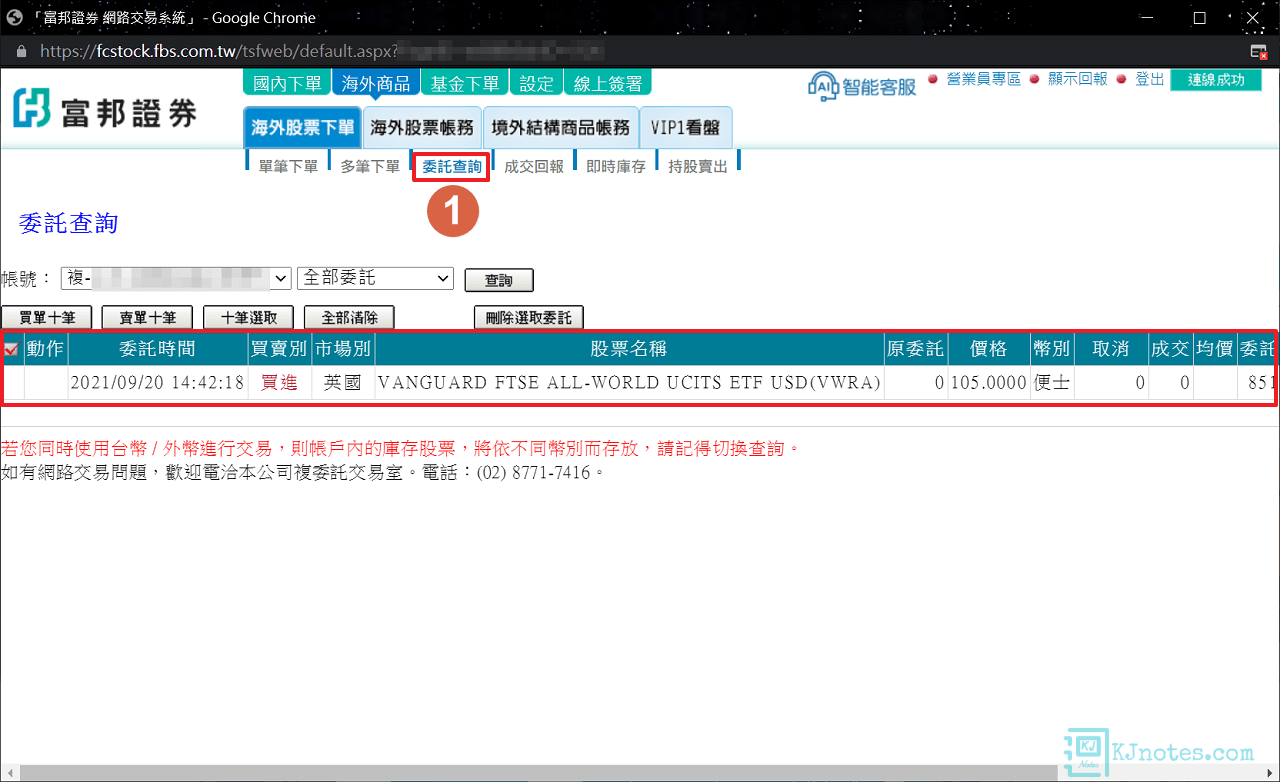Screen dimensions: 1280x782
Task: Select the 海外股票帳務 tab
Action: pyautogui.click(x=422, y=128)
